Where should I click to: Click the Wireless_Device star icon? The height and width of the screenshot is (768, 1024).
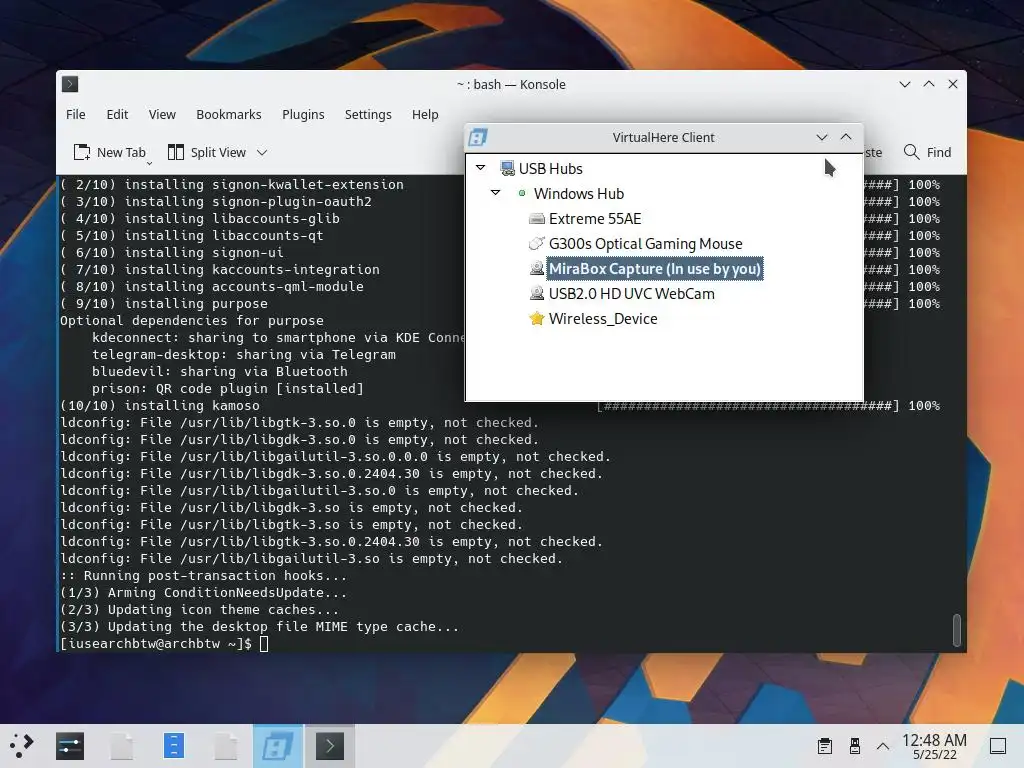pos(537,319)
